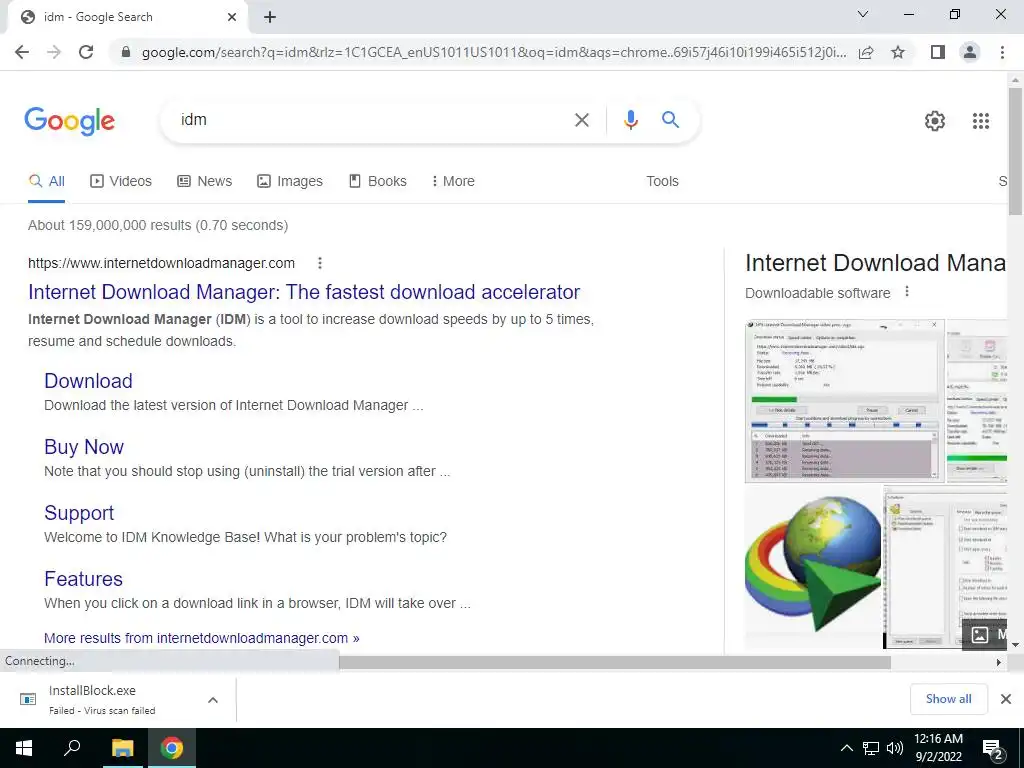The image size is (1024, 768).
Task: Open the IDM scheduler screenshot thumbnail
Action: click(945, 566)
